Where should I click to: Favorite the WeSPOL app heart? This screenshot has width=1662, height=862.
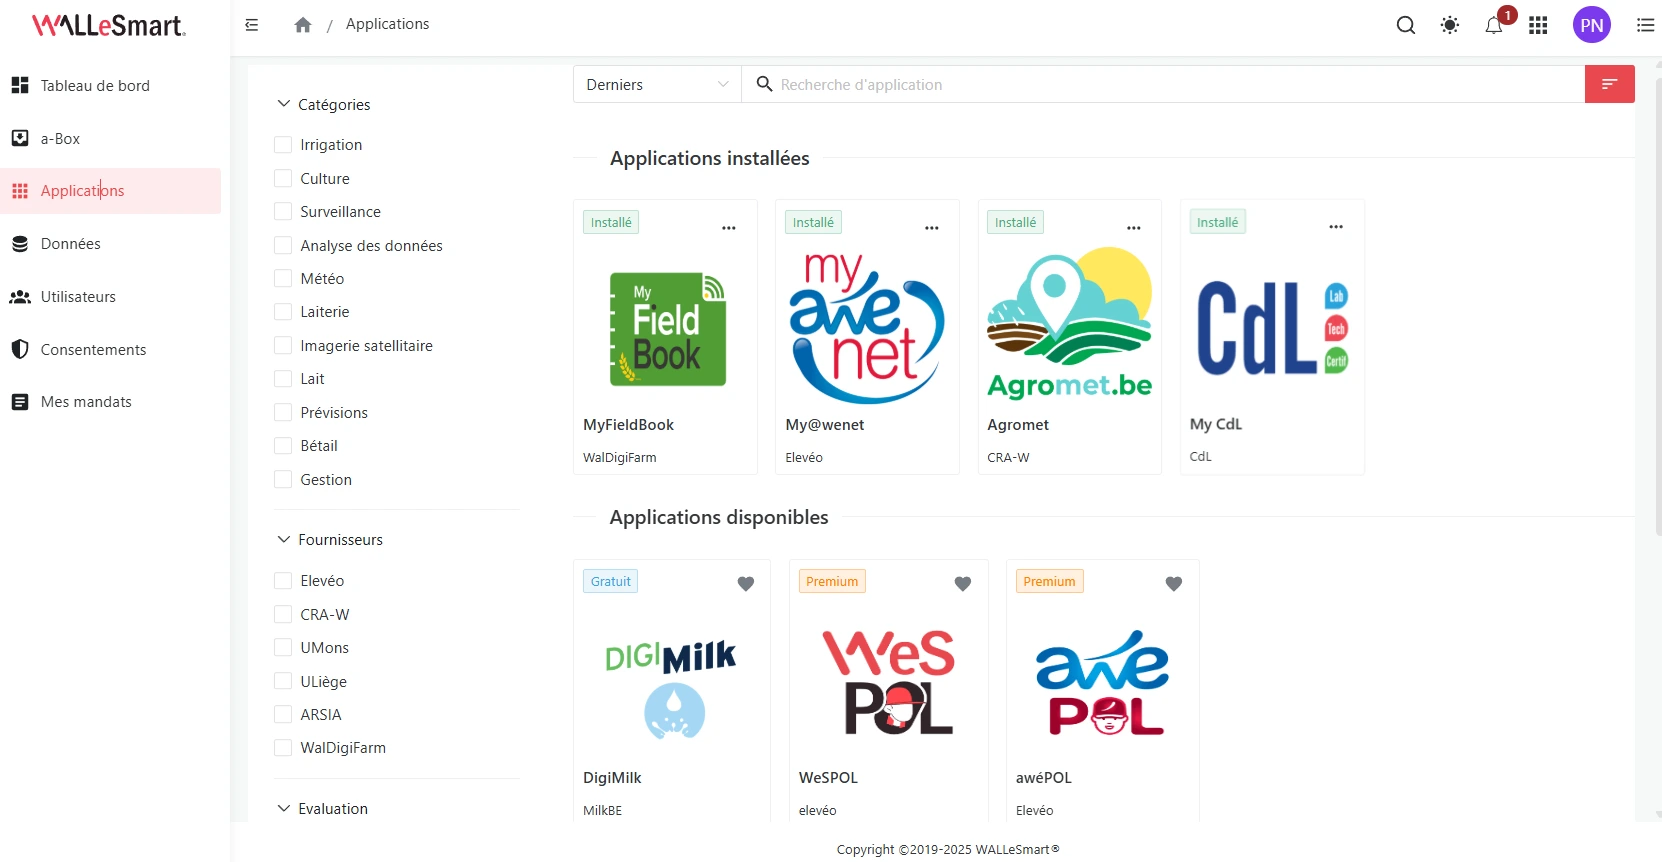[x=963, y=584]
